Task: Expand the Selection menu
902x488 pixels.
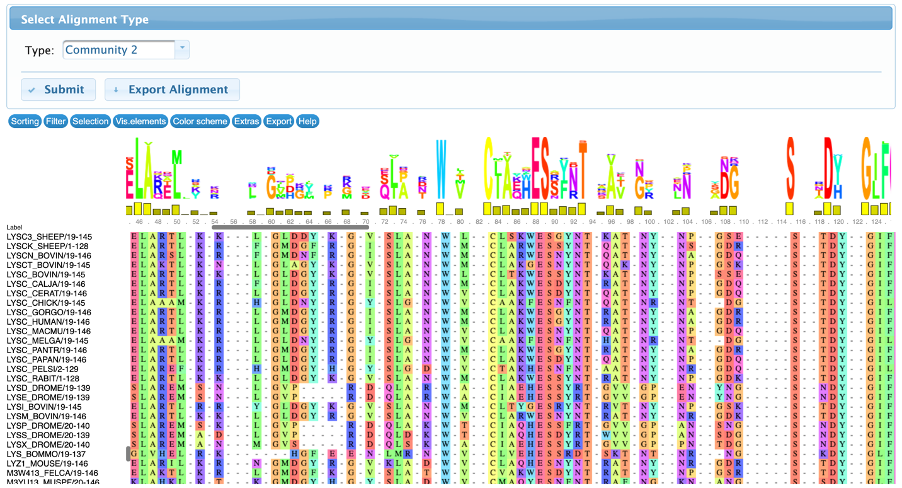Action: coord(90,121)
